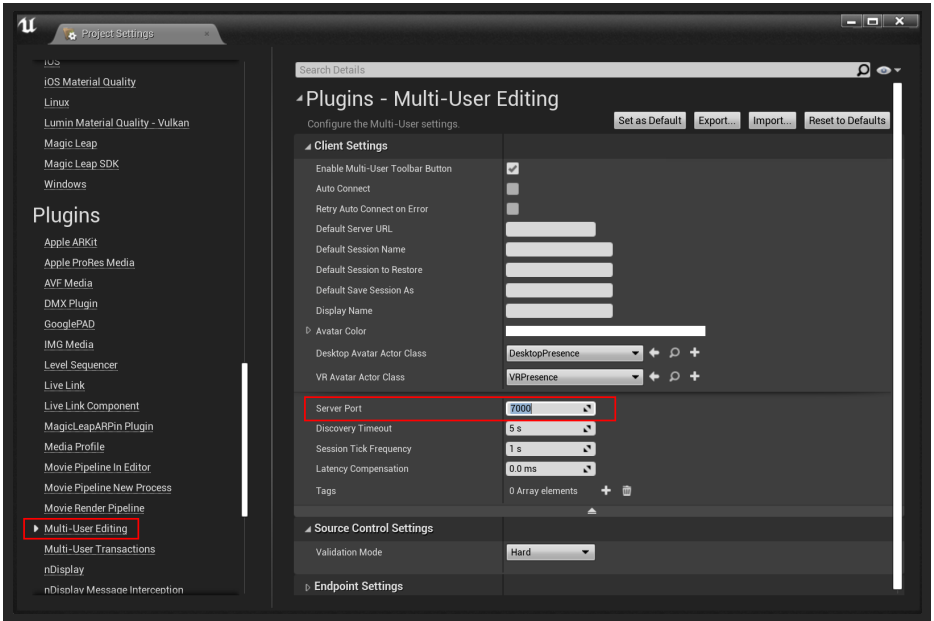The image size is (934, 621).
Task: Browse to Desktop Avatar Actor Class with magnifier icon
Action: point(674,352)
